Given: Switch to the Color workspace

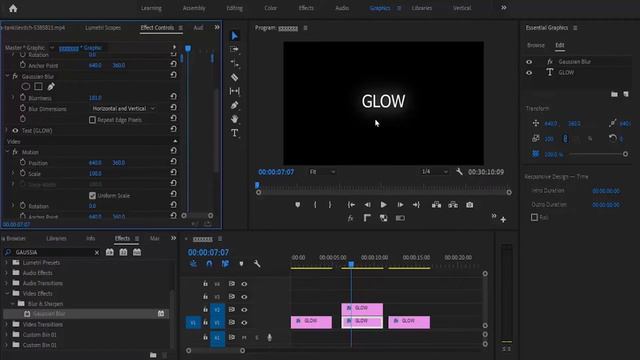Looking at the screenshot, I should [270, 8].
